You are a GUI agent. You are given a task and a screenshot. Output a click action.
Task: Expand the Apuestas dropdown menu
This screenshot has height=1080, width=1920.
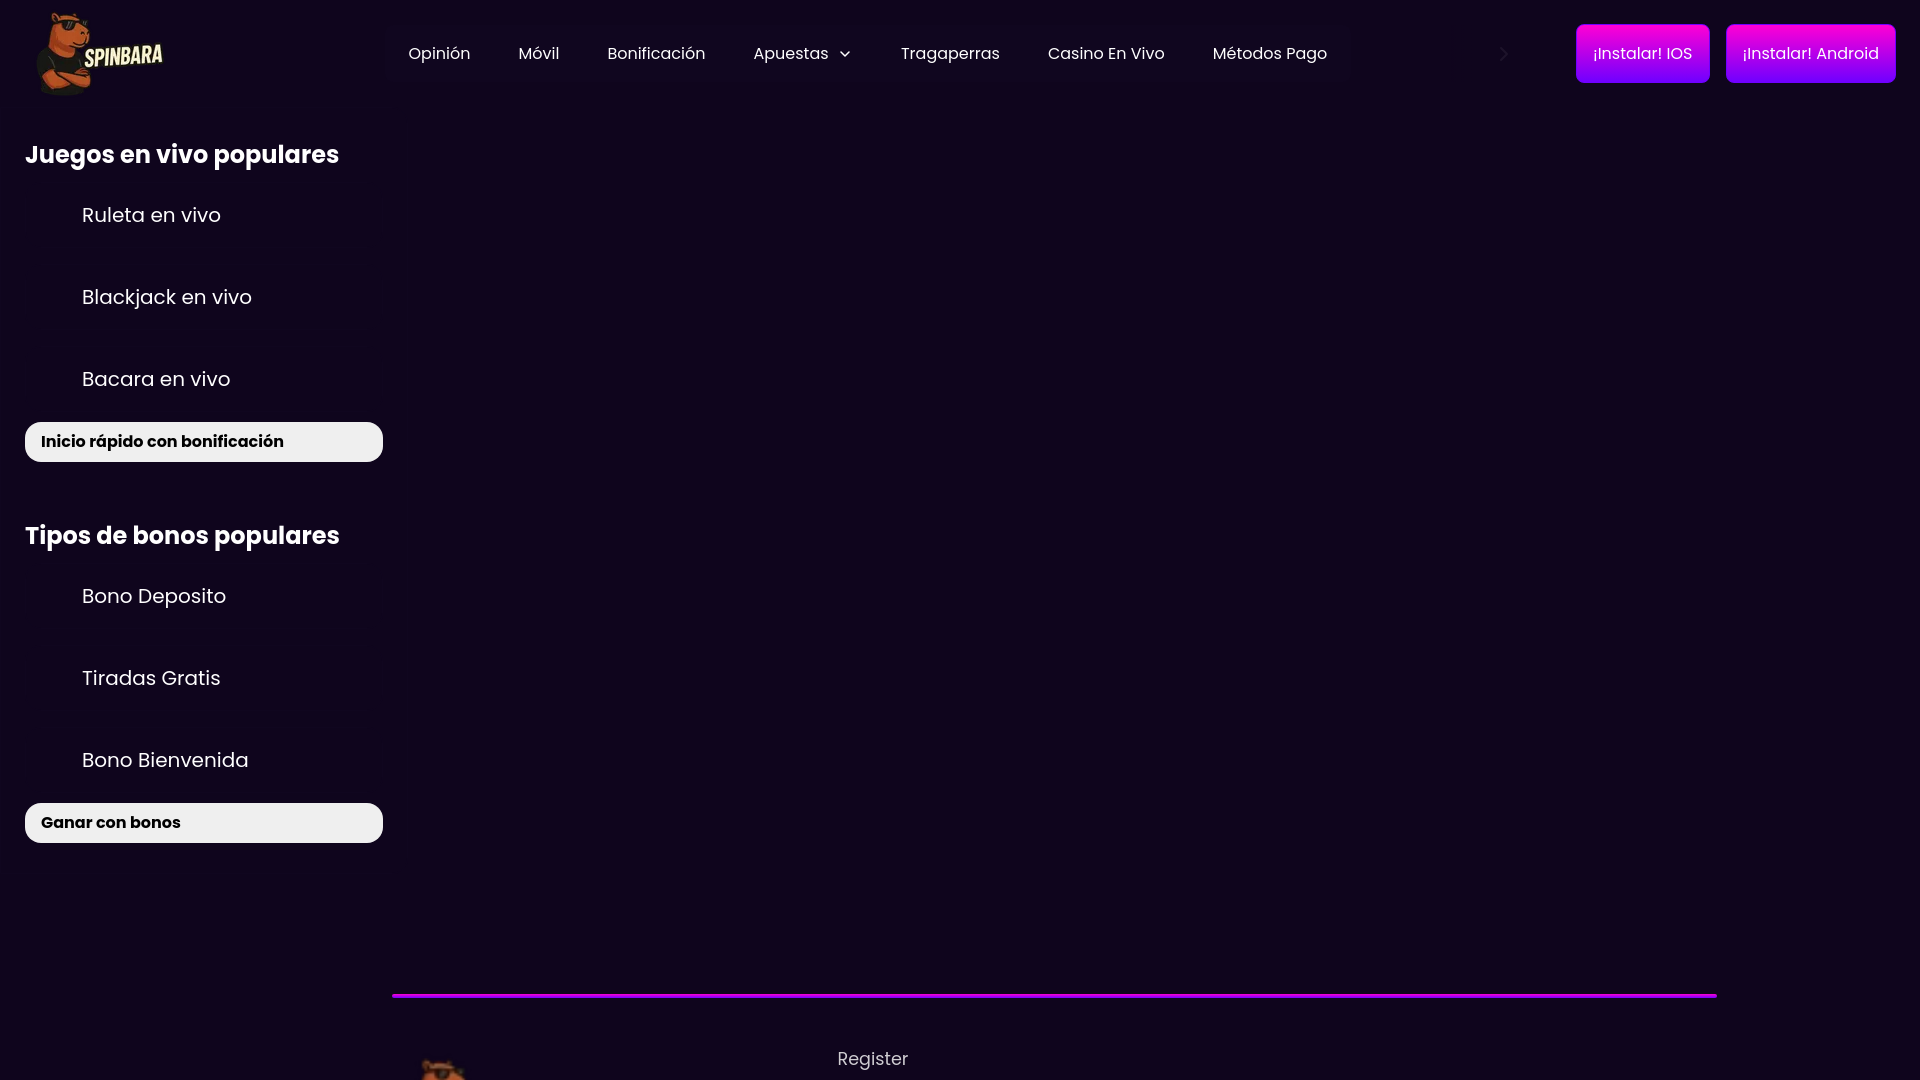802,54
